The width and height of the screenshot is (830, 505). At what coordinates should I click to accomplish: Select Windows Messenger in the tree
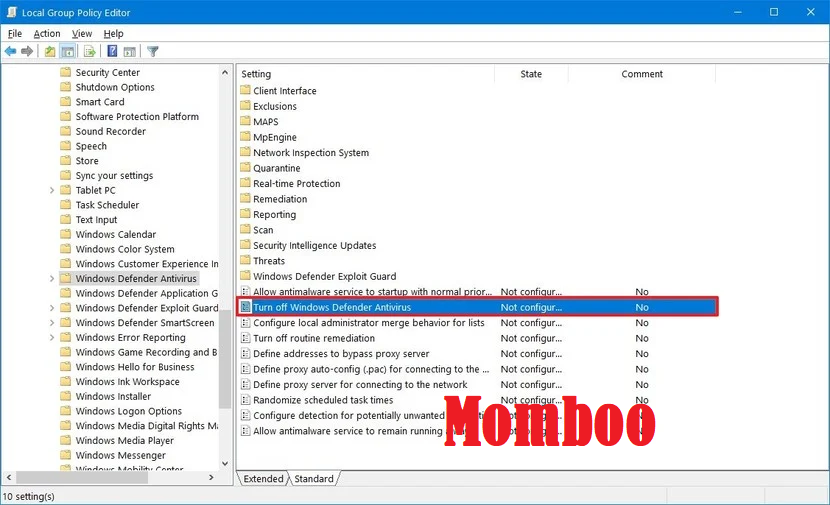pyautogui.click(x=120, y=455)
